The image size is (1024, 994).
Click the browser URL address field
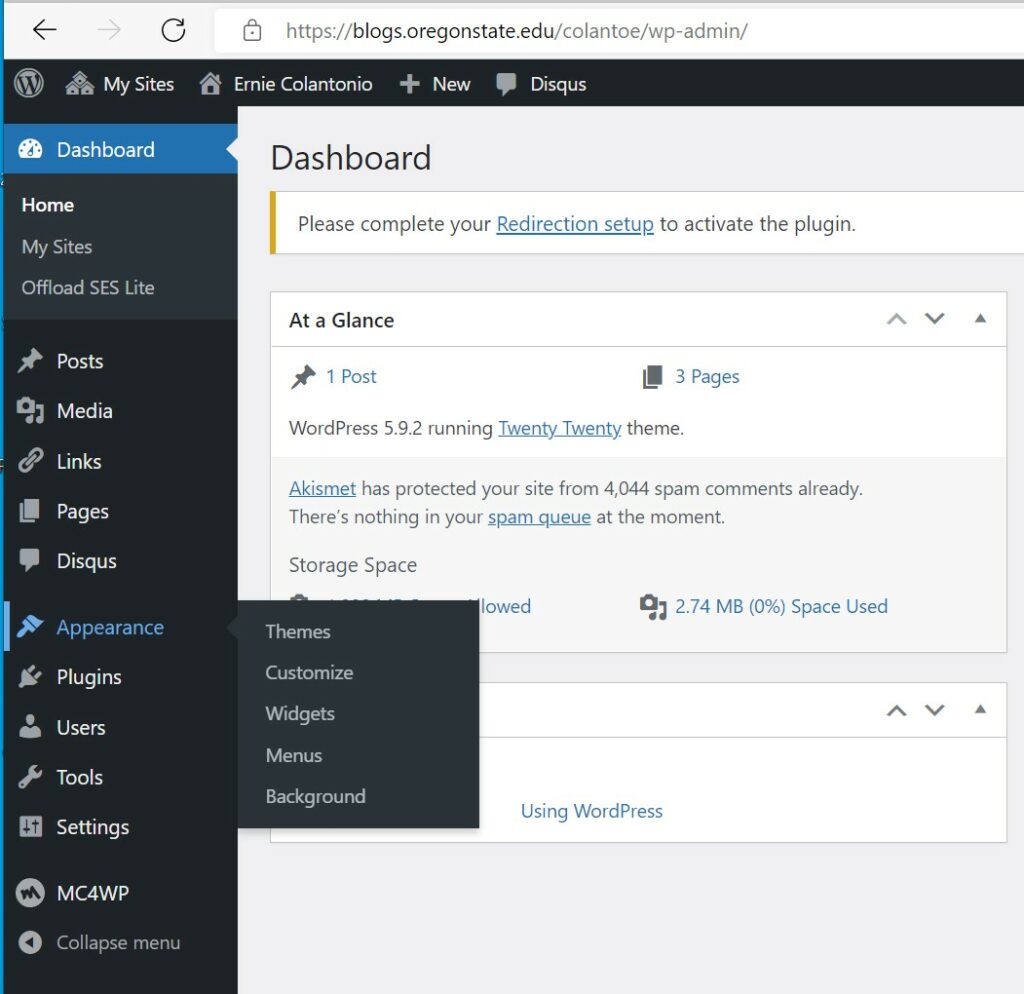point(619,31)
